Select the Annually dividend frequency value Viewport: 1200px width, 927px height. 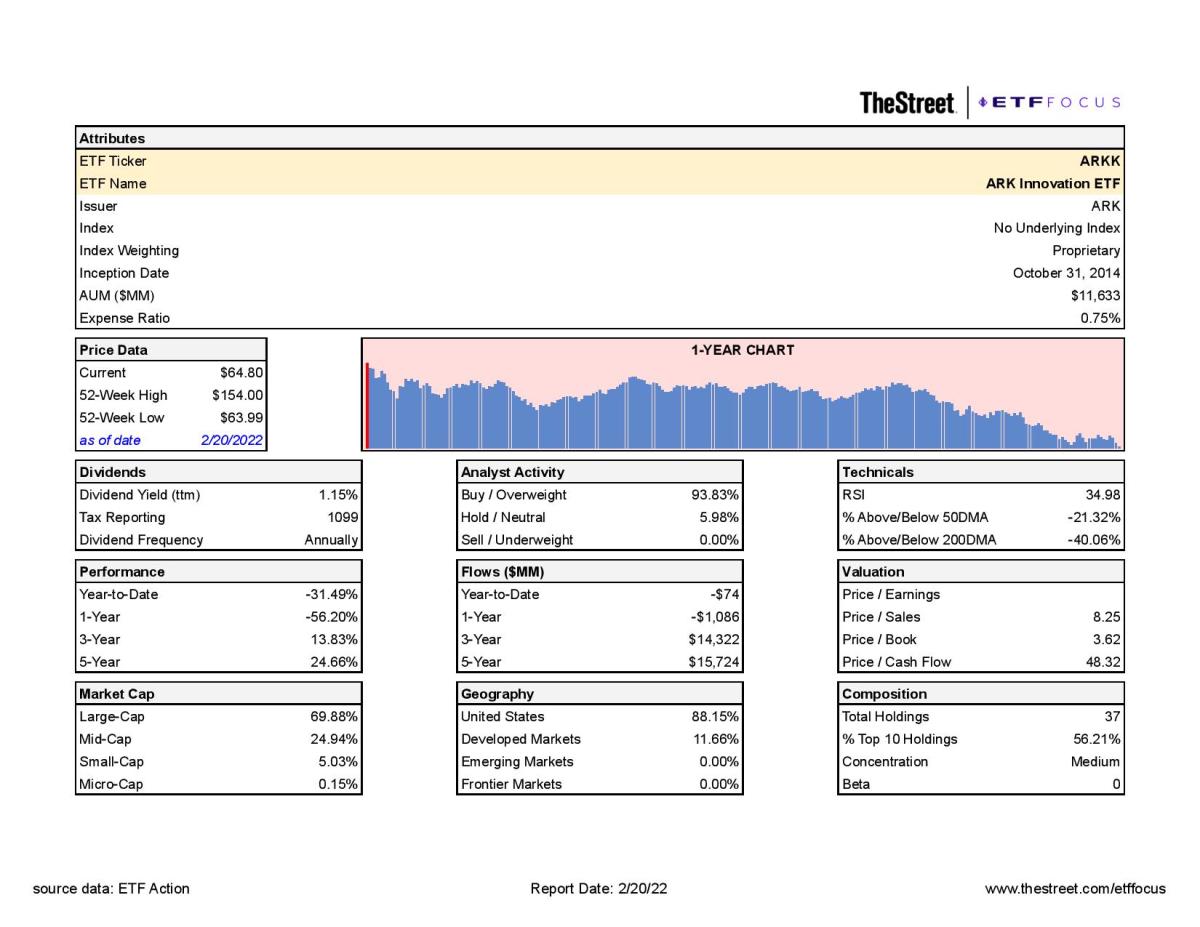[x=332, y=540]
